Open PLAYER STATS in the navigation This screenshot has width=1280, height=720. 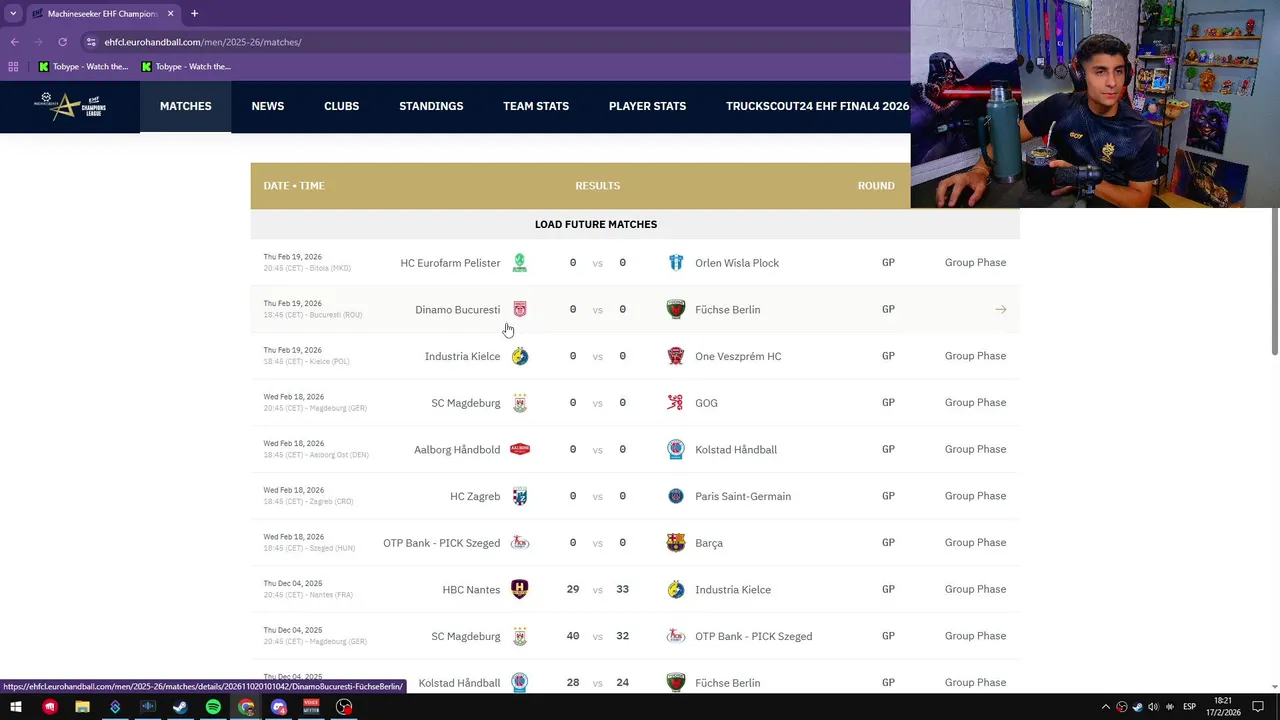[x=647, y=106]
